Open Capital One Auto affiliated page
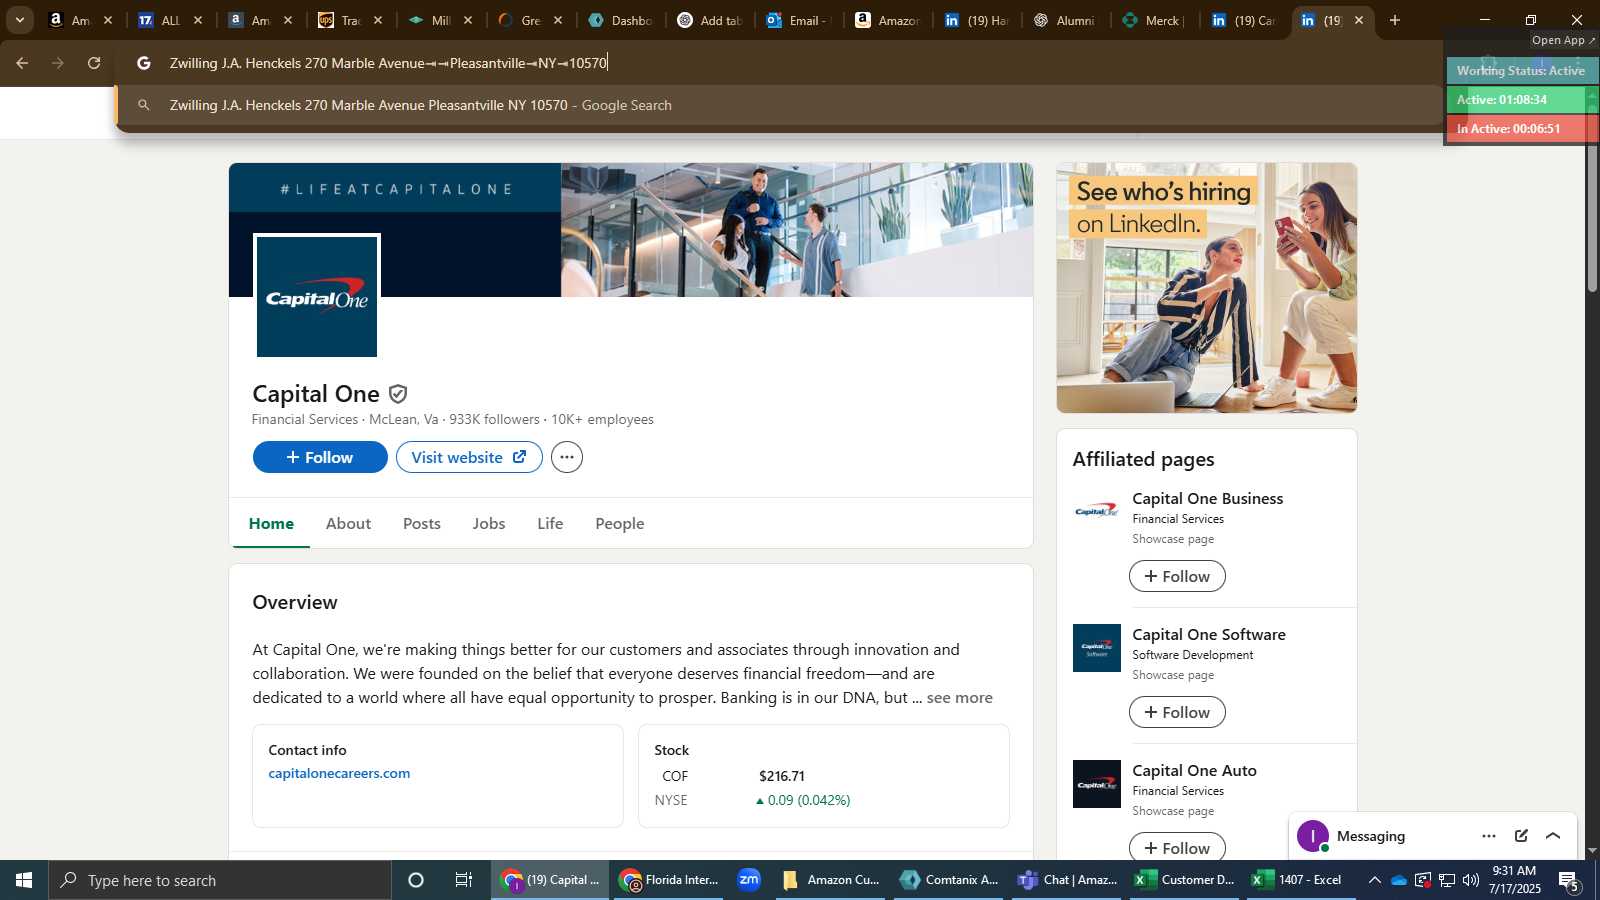Viewport: 1600px width, 900px height. (1194, 770)
